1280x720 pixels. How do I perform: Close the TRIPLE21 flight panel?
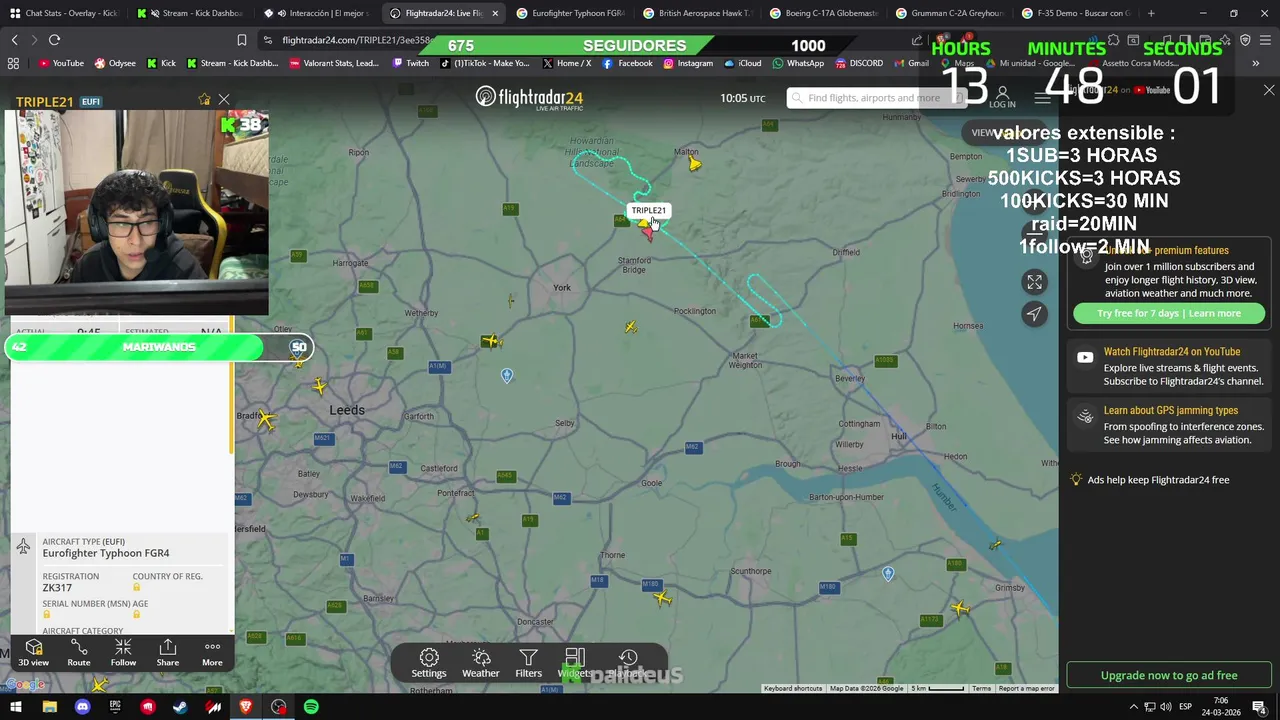click(224, 100)
